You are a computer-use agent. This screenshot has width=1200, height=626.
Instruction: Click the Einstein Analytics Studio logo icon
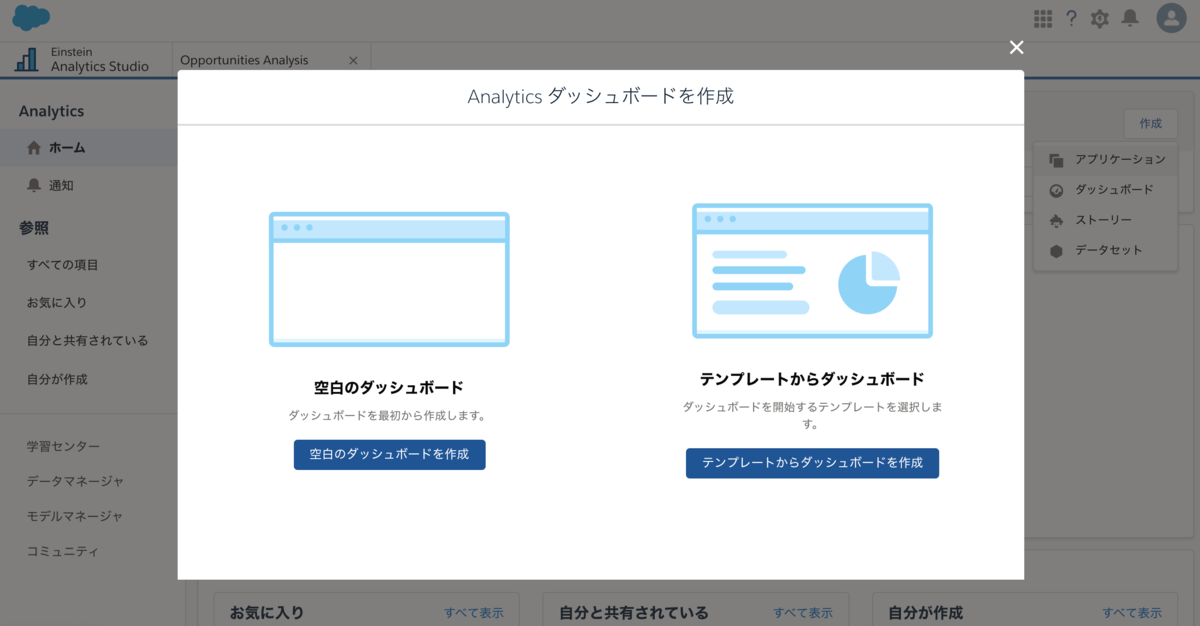pos(25,60)
